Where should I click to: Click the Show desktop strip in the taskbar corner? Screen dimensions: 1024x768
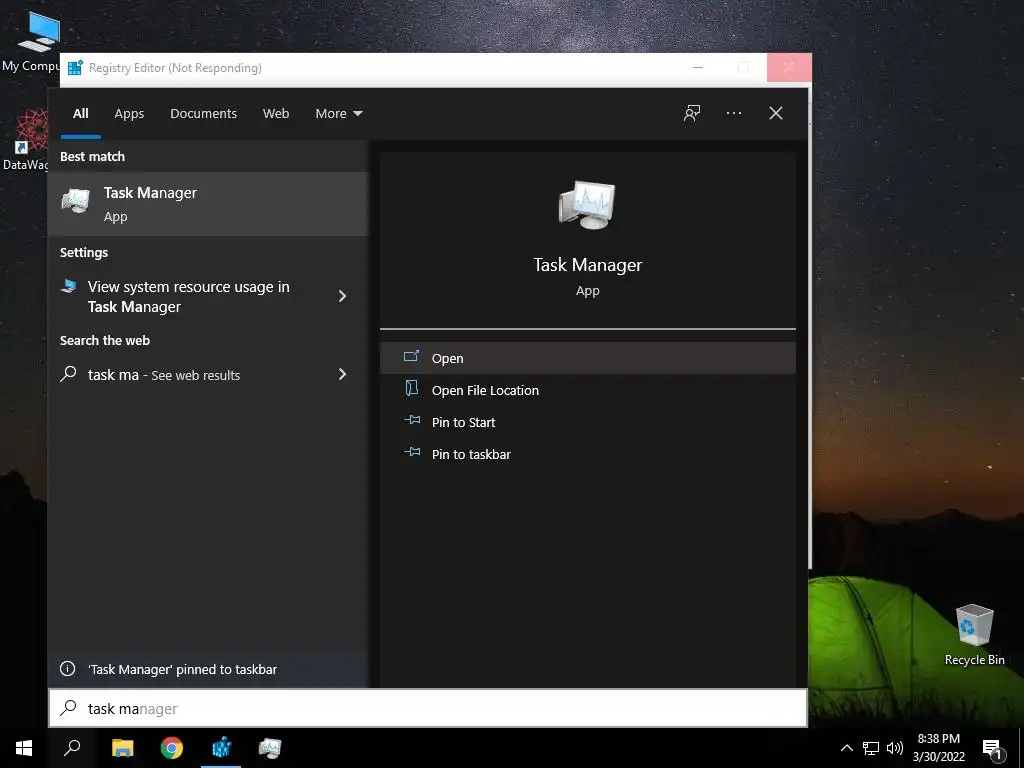[1021, 749]
